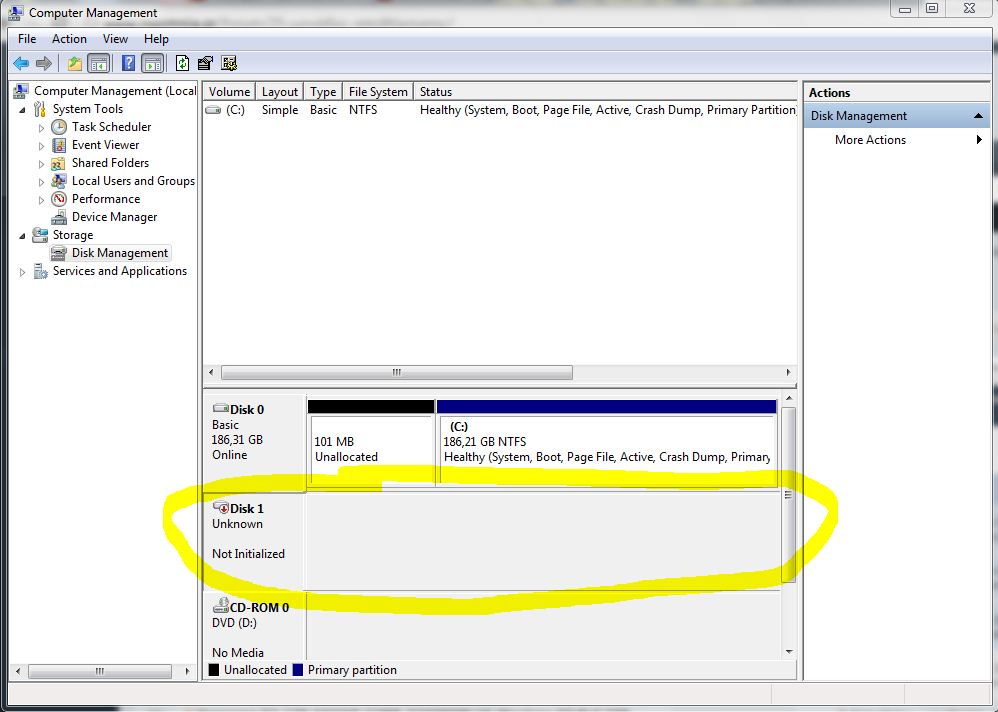
Task: Click the (C:) volume icon in list
Action: tap(213, 110)
